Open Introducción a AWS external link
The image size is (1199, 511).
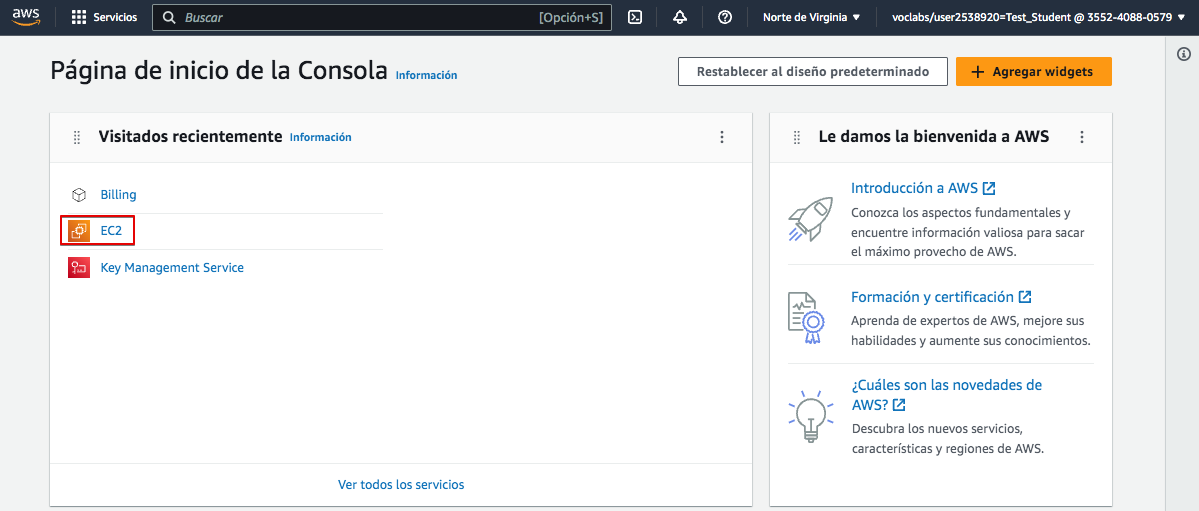pos(923,188)
